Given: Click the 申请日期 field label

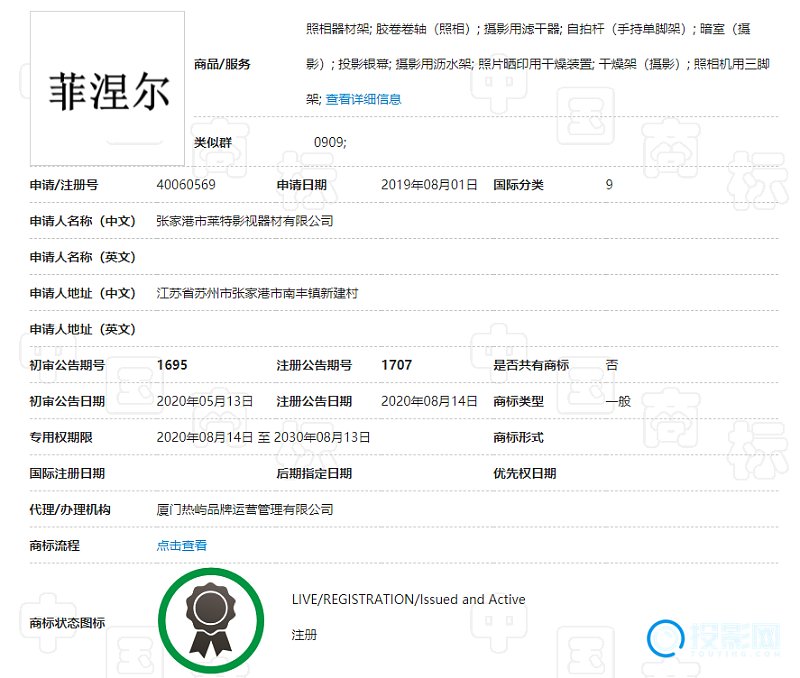Looking at the screenshot, I should coord(302,185).
